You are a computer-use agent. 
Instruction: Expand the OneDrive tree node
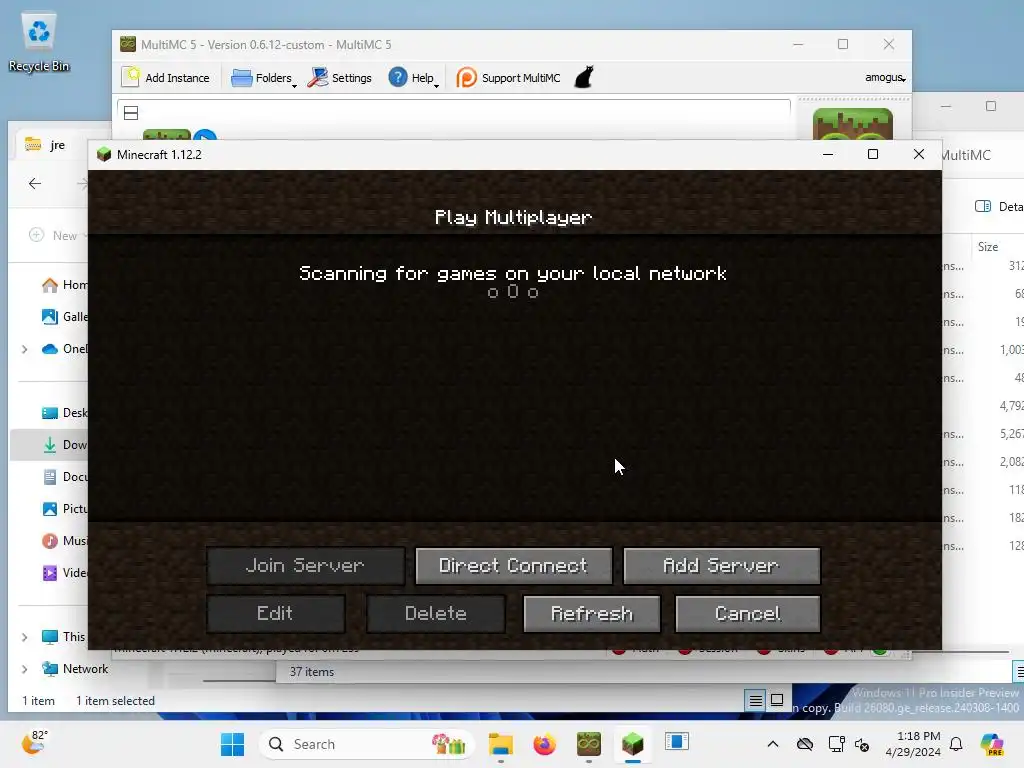coord(25,349)
